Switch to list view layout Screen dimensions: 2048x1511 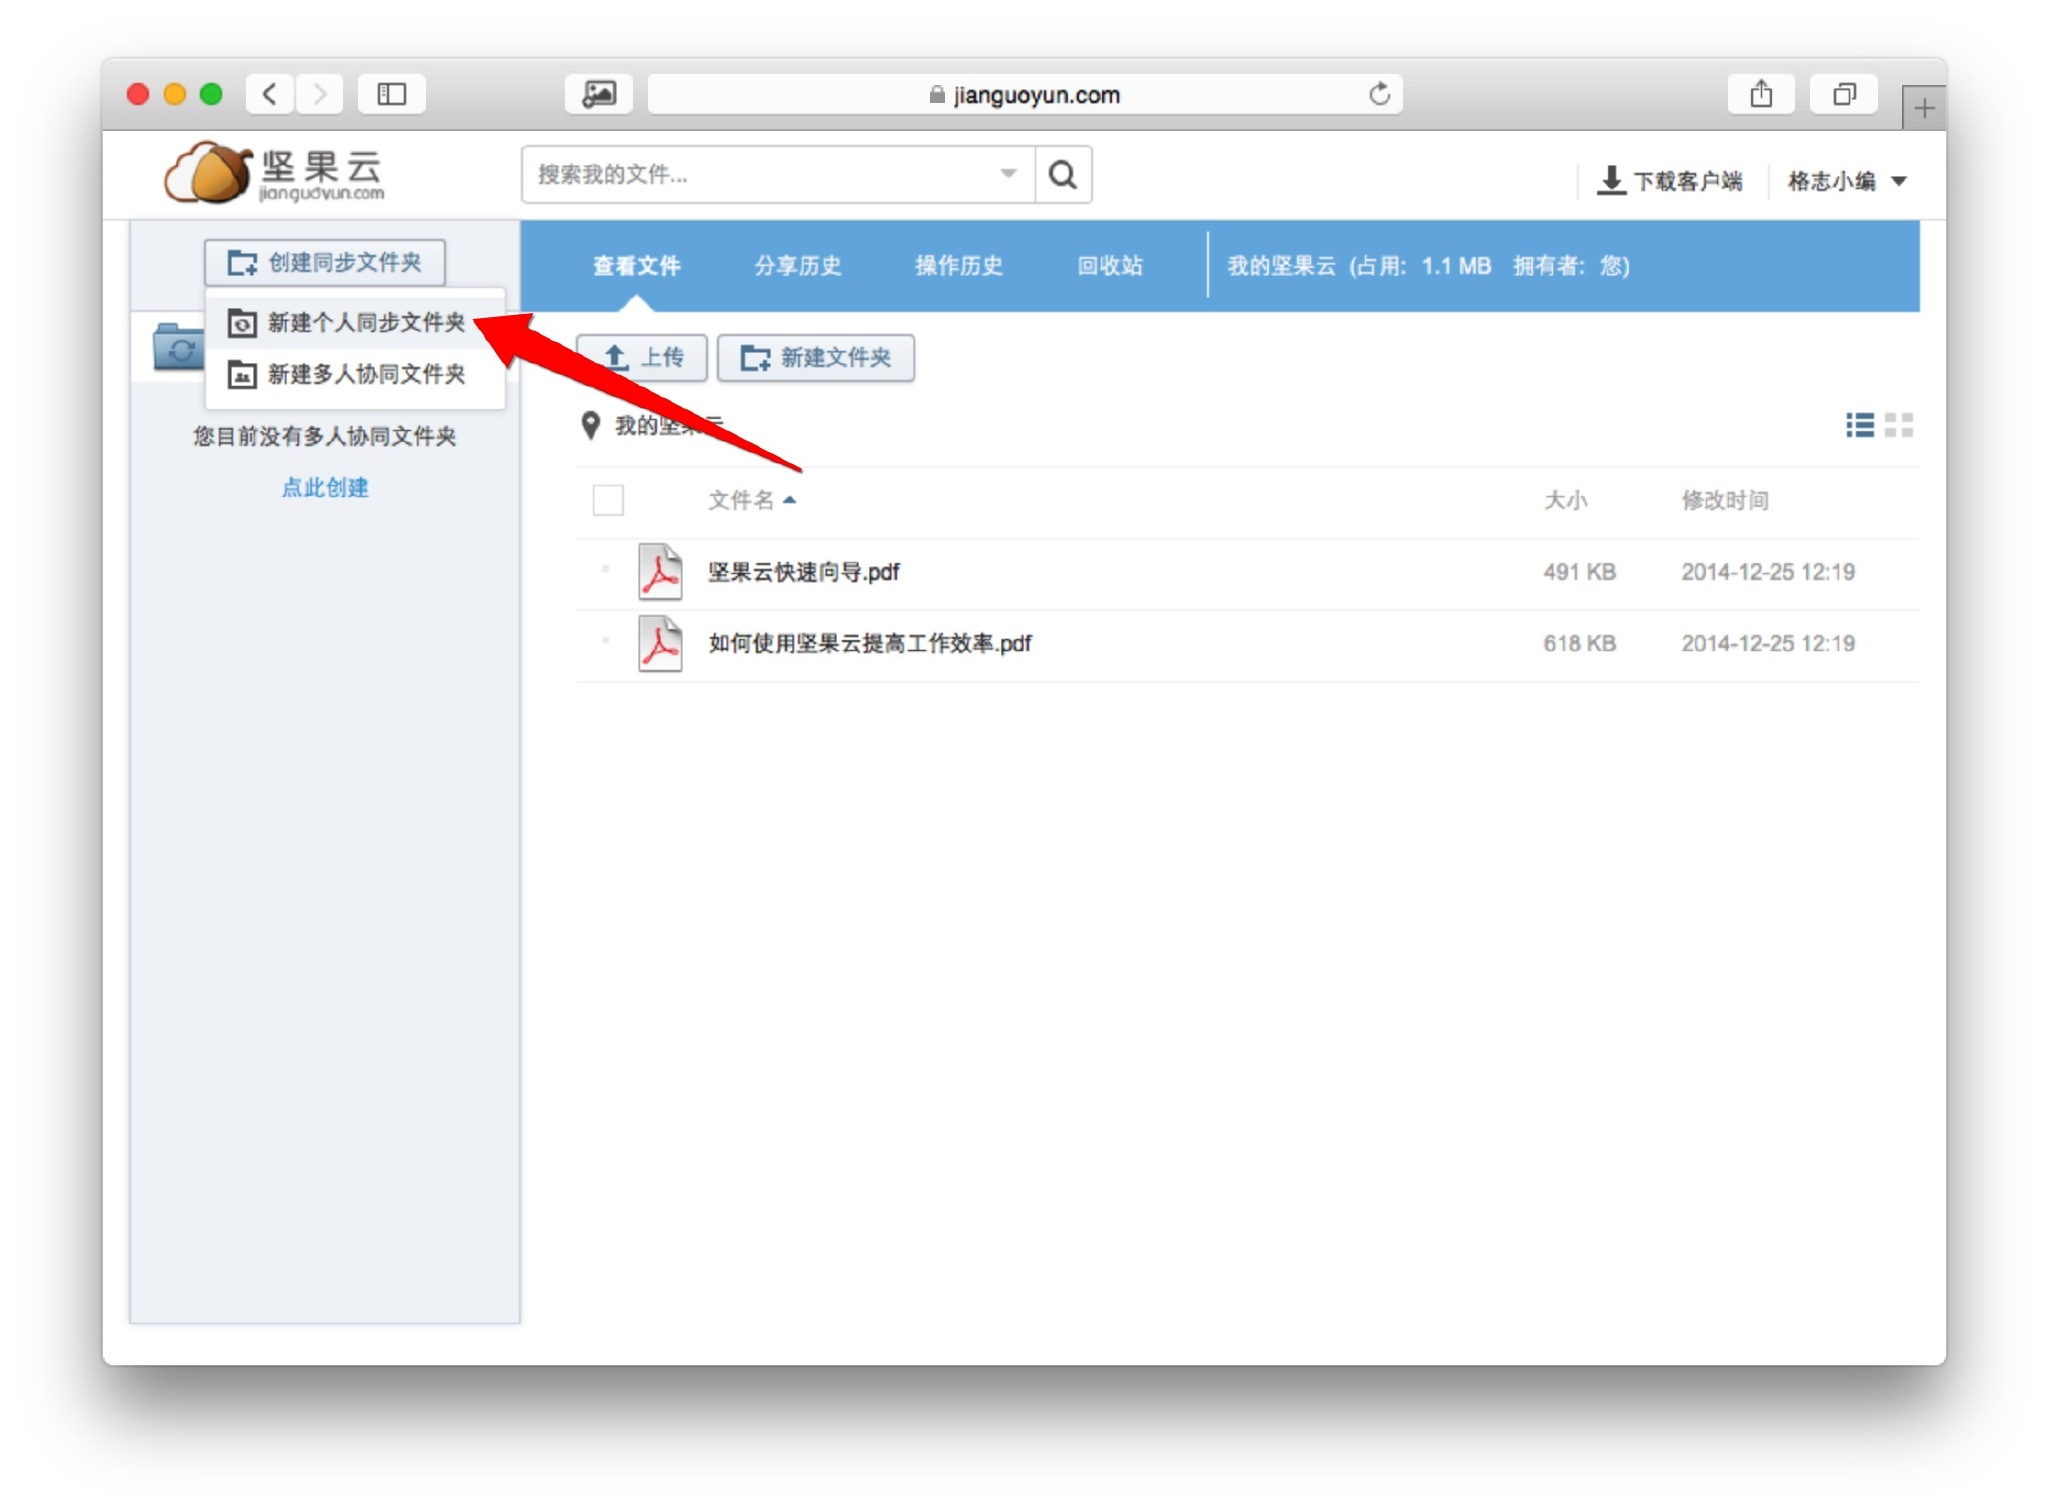click(1859, 426)
